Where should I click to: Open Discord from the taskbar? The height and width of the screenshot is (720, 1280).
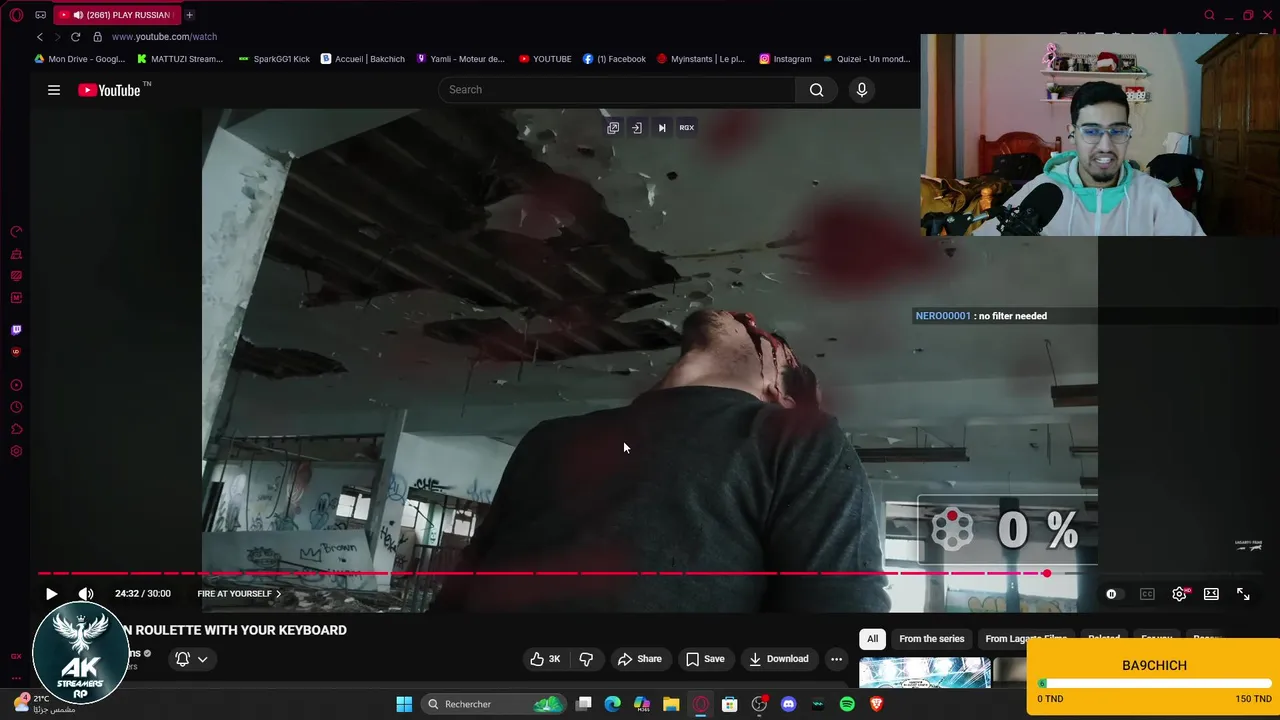point(788,704)
